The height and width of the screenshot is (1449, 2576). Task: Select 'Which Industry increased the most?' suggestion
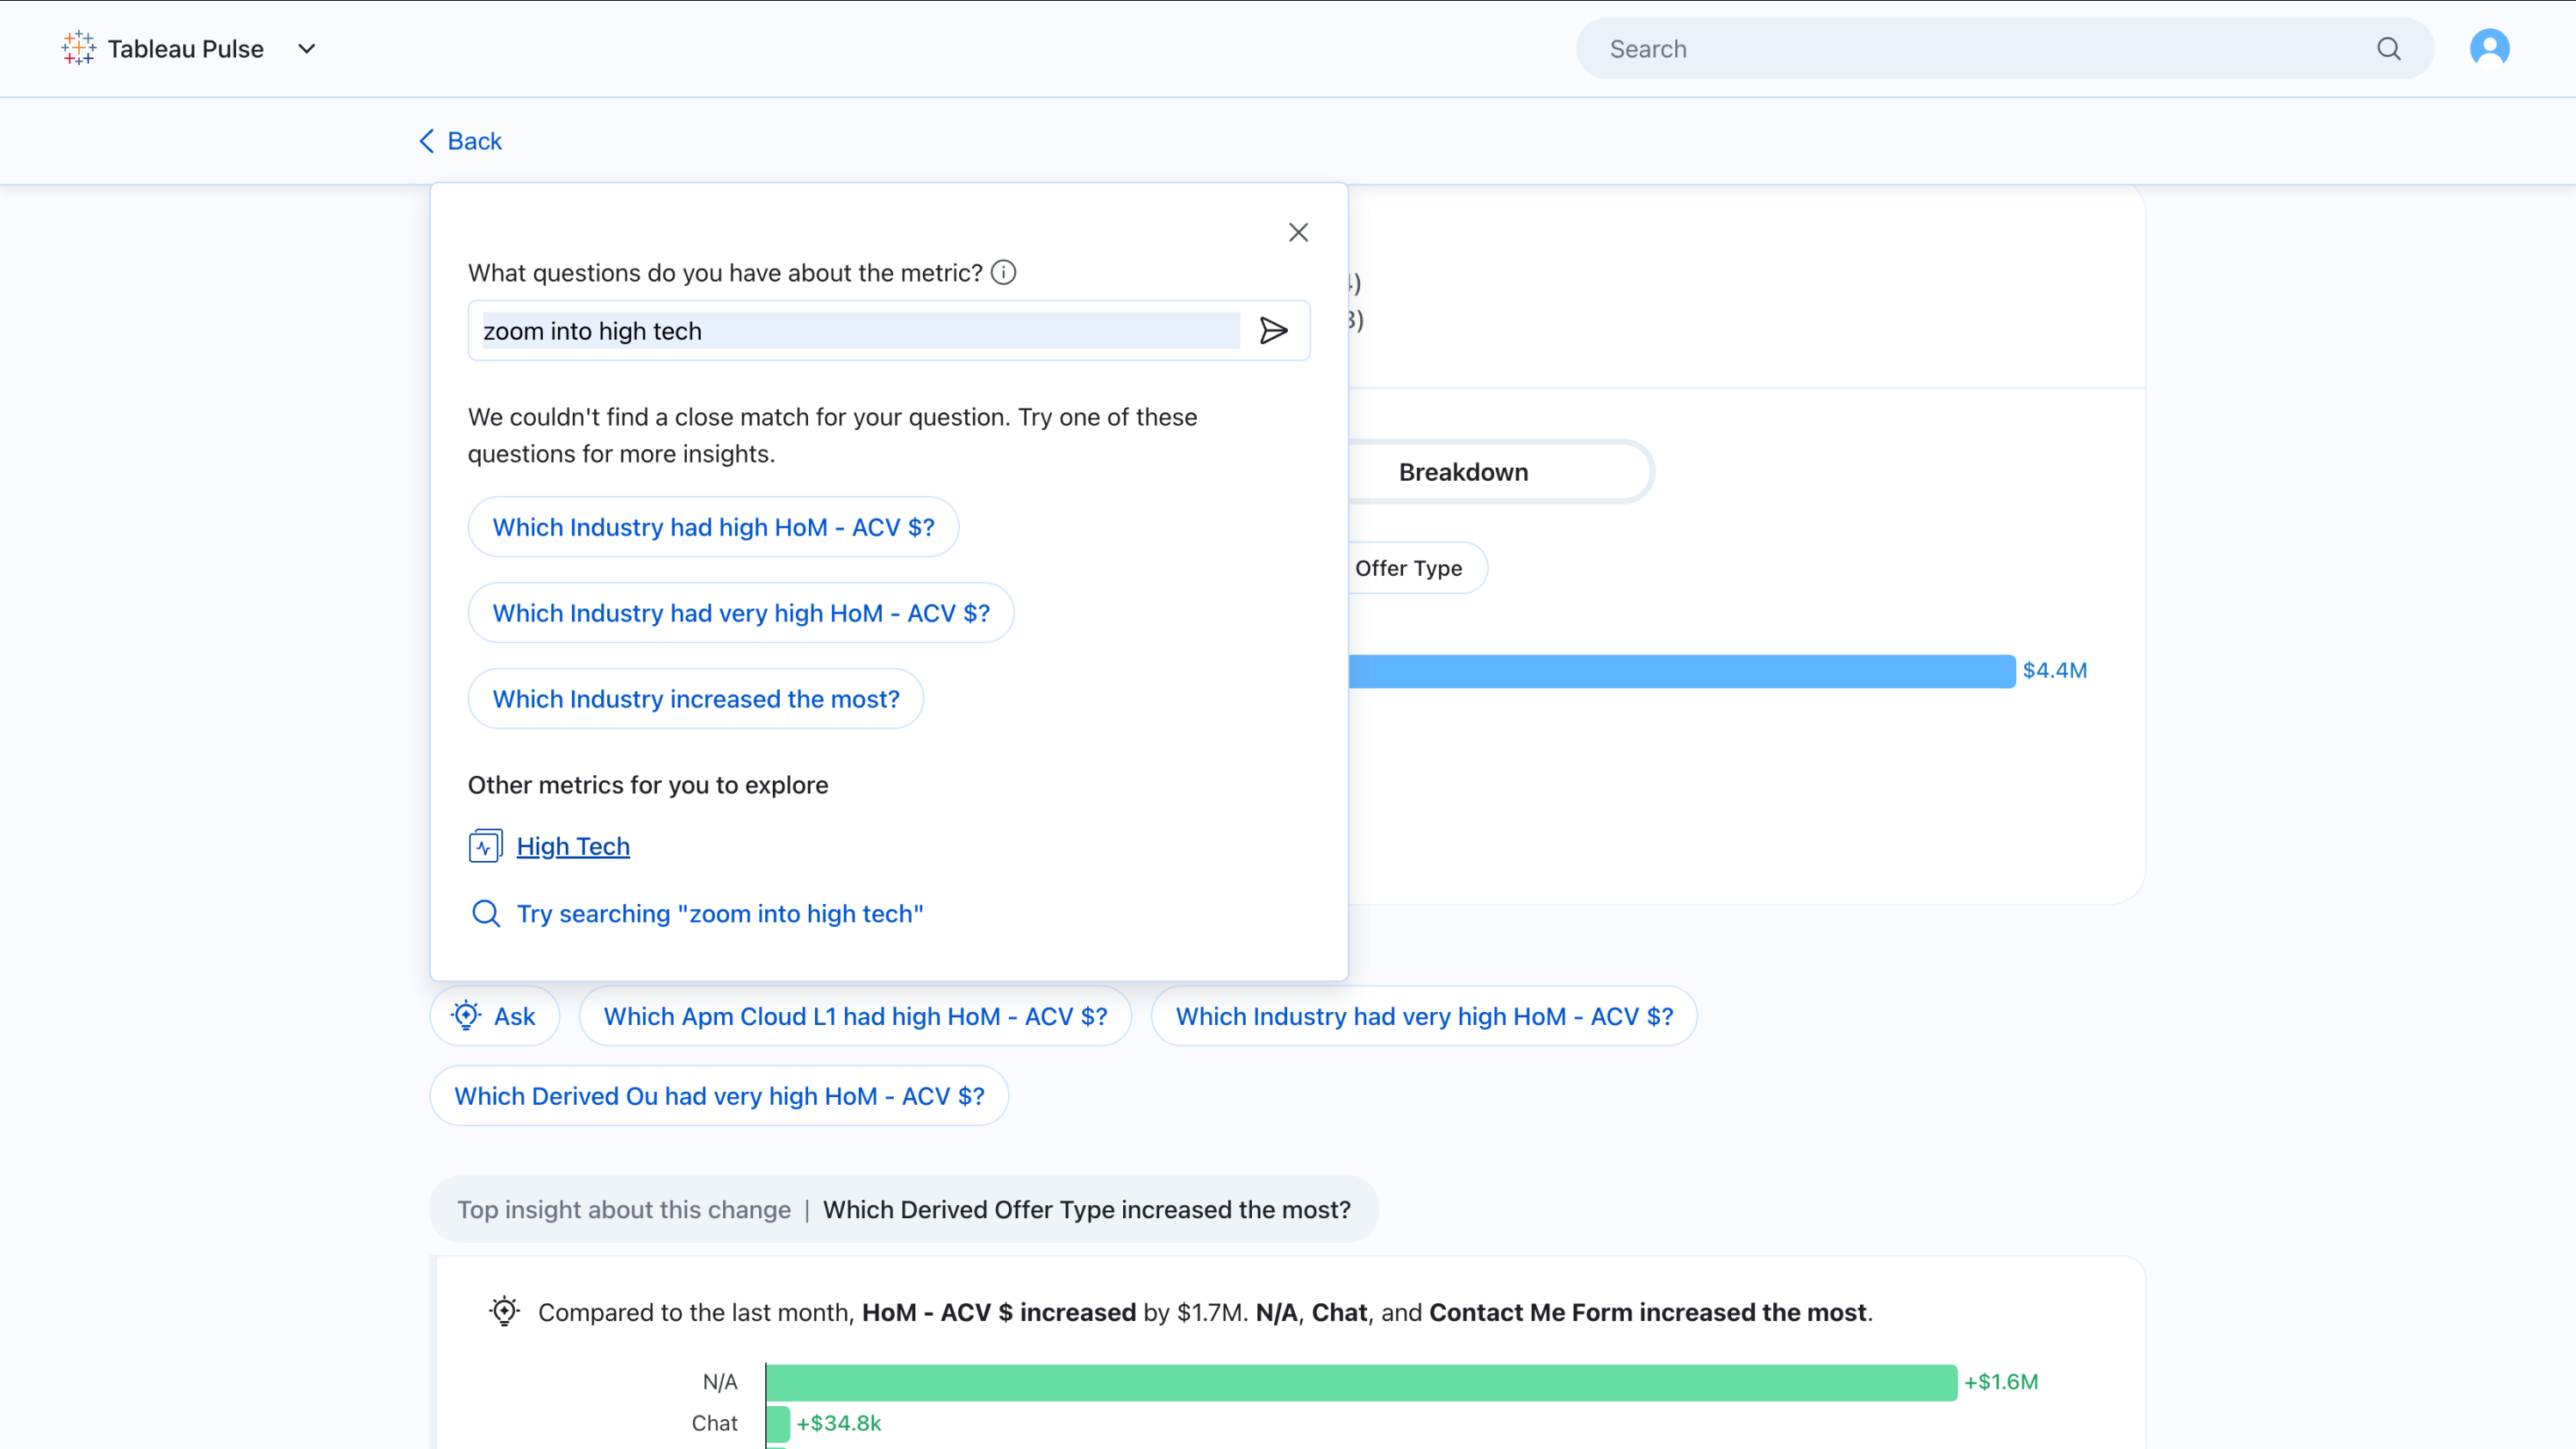click(x=695, y=699)
